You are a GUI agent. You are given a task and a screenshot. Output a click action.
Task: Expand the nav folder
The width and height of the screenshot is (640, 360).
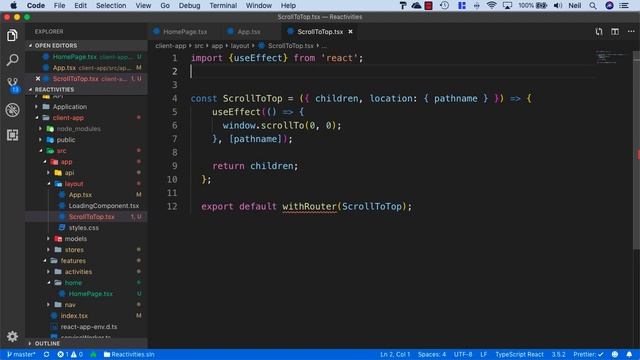point(70,305)
